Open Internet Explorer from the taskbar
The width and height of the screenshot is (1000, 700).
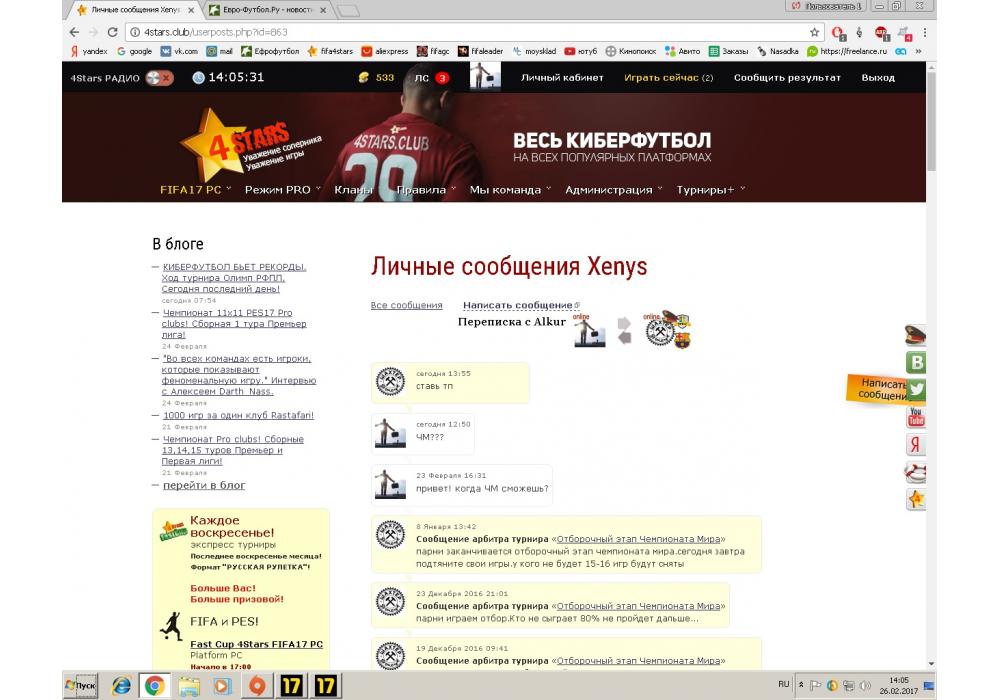coord(122,686)
